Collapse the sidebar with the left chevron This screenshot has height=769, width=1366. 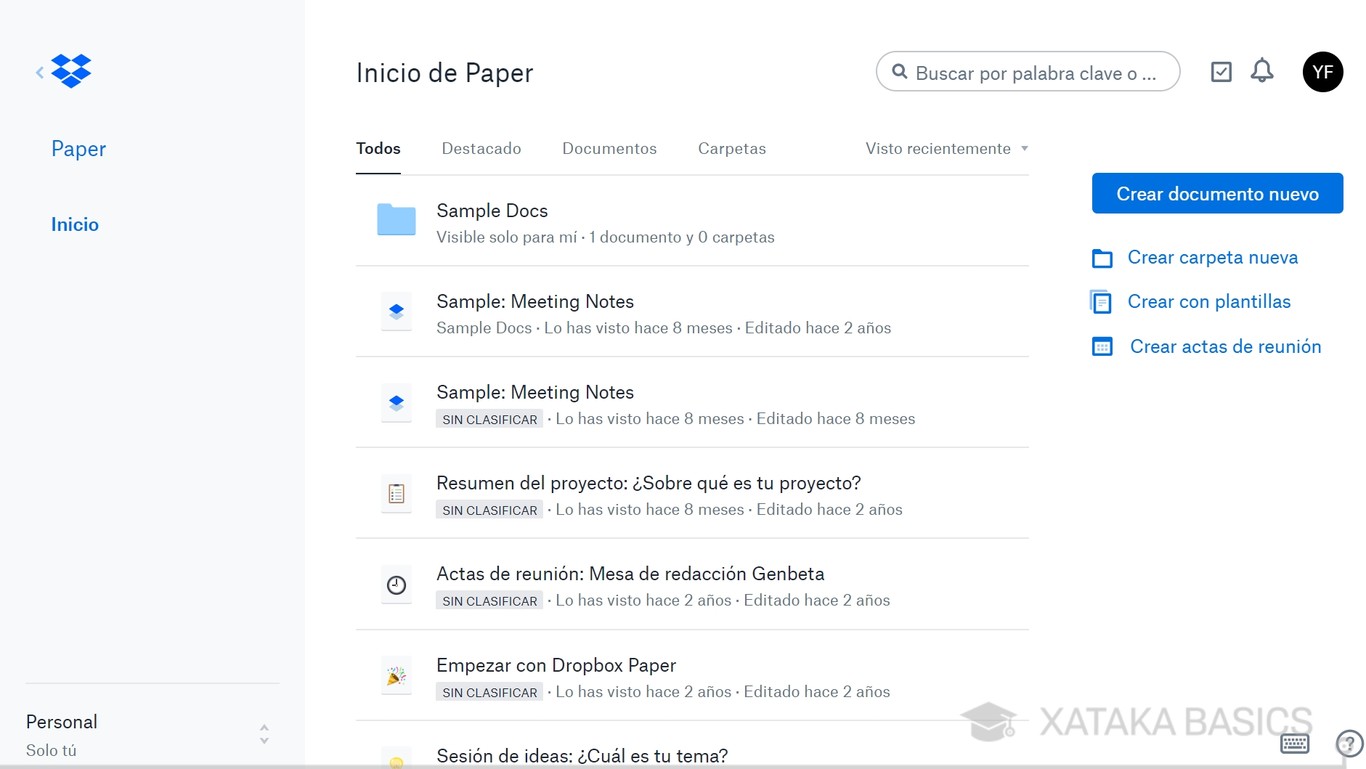(38, 71)
